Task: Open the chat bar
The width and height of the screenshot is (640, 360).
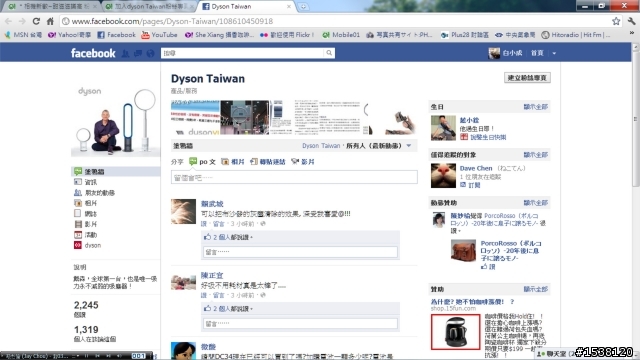Action: [555, 353]
